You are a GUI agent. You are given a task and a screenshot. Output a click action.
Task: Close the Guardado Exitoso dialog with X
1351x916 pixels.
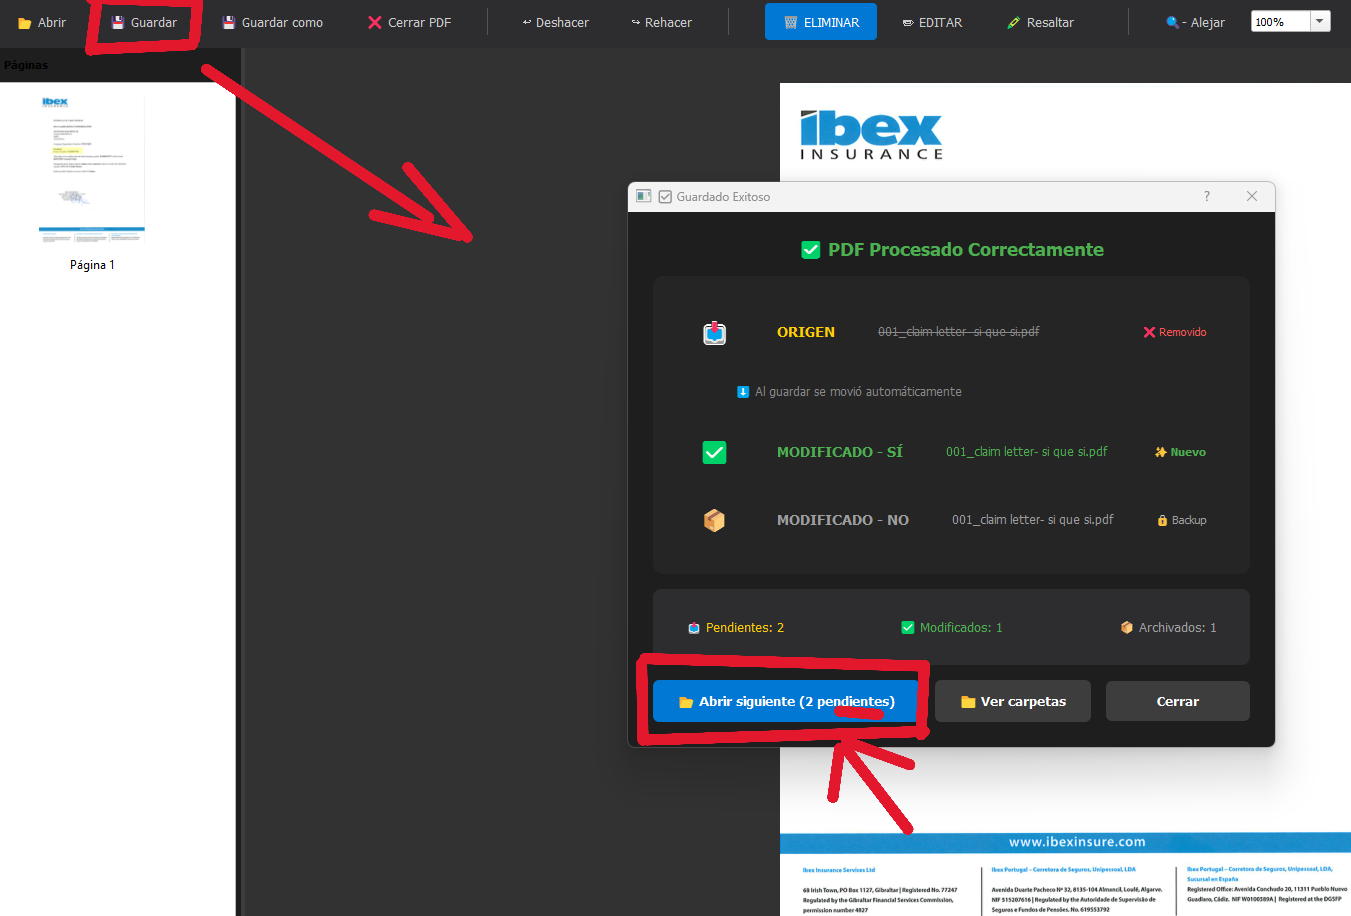(1252, 196)
